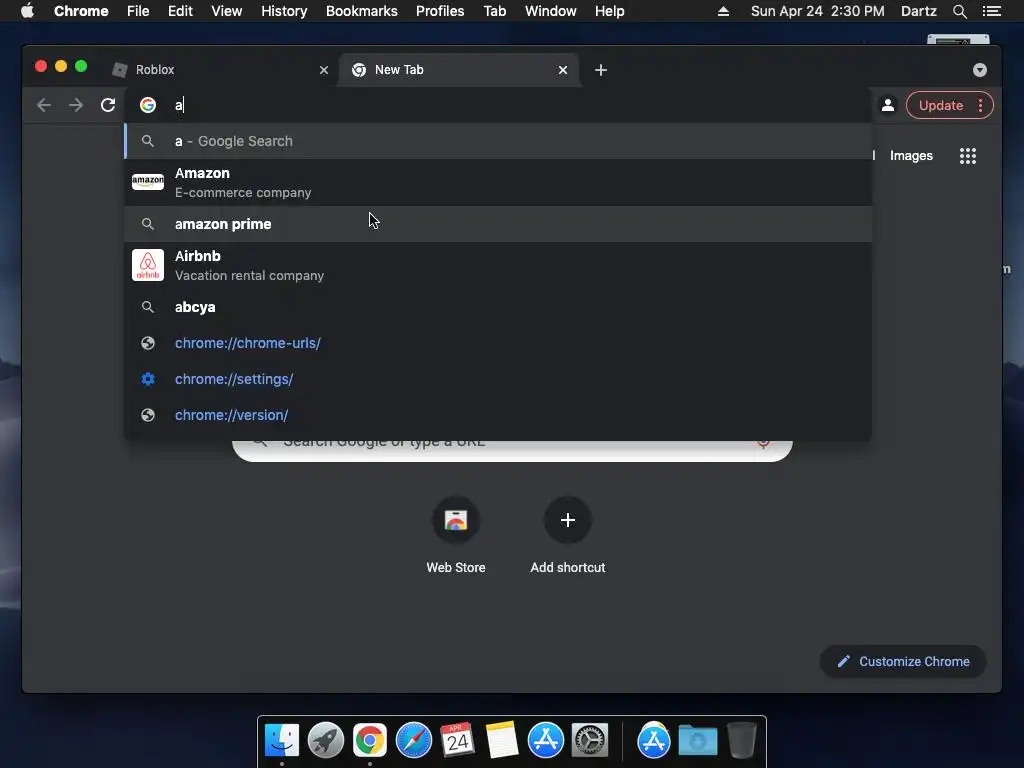The width and height of the screenshot is (1024, 768).
Task: Open Notes from the Dock
Action: 502,741
